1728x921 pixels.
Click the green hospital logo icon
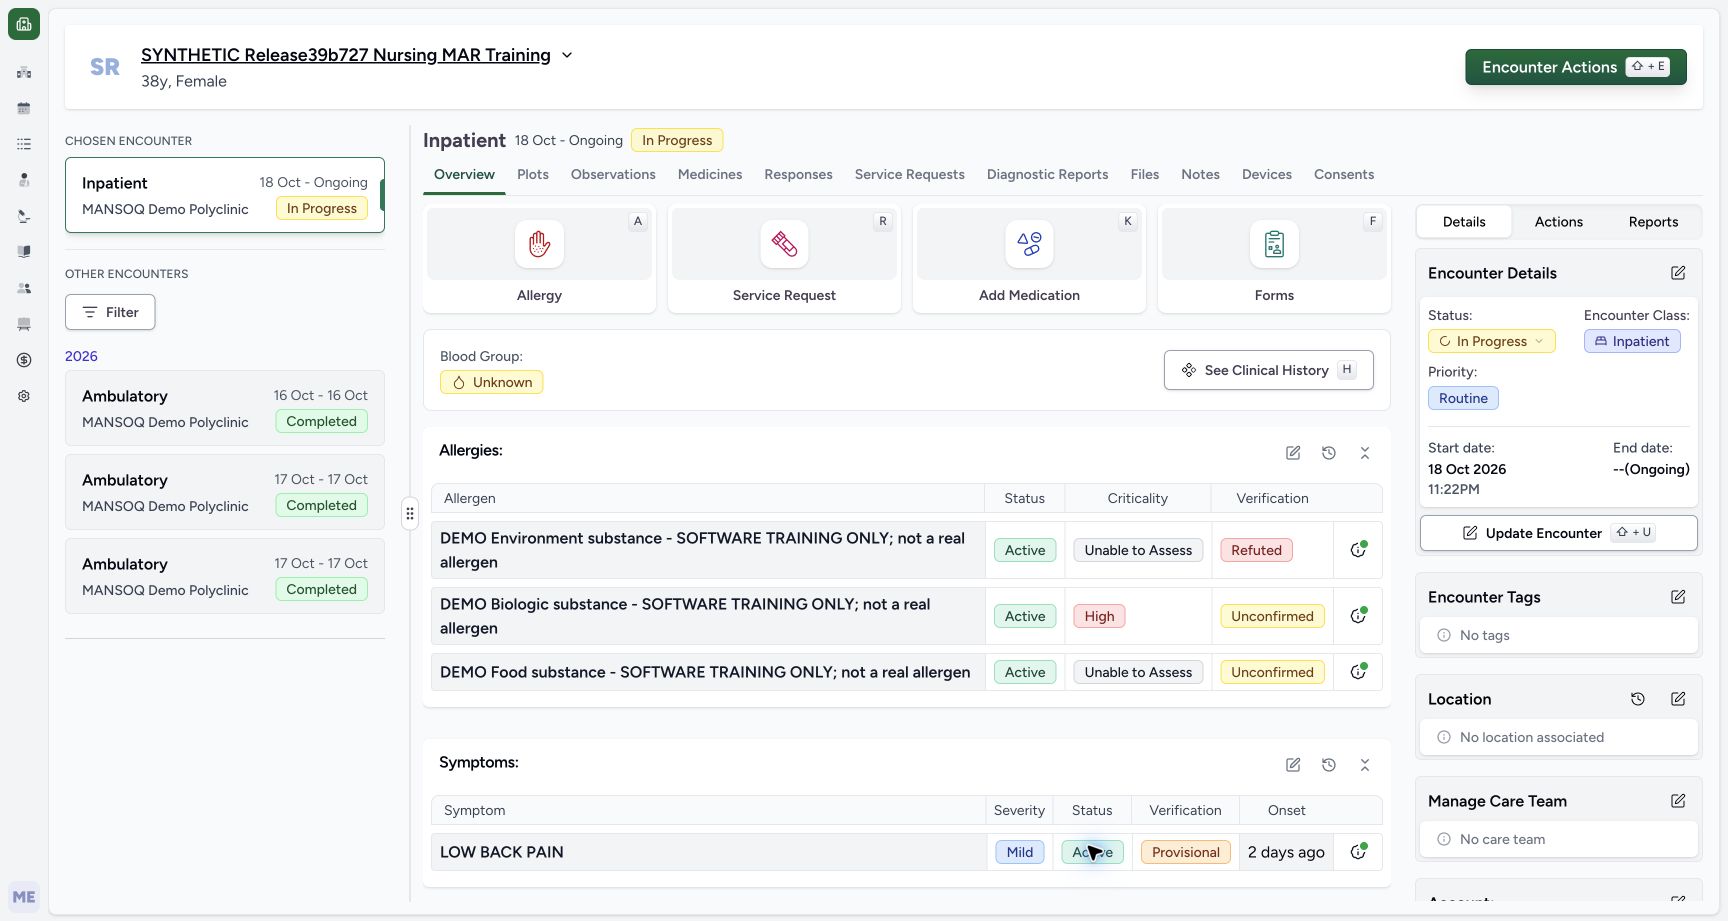pyautogui.click(x=24, y=24)
